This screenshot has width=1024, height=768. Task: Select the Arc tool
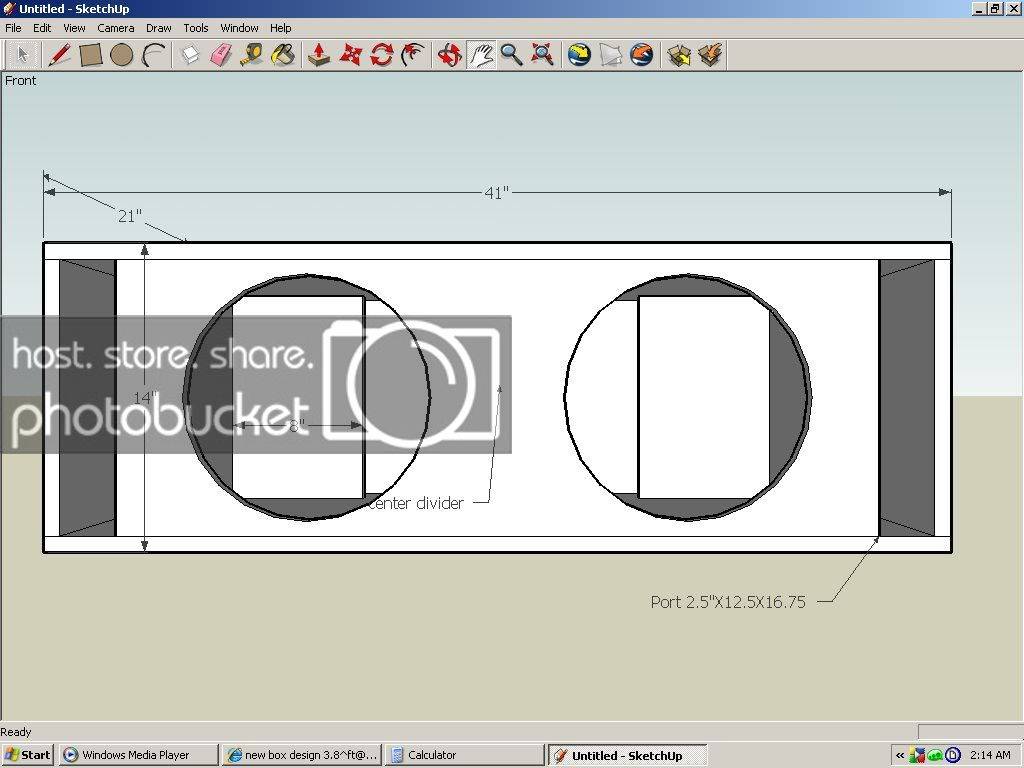click(153, 55)
